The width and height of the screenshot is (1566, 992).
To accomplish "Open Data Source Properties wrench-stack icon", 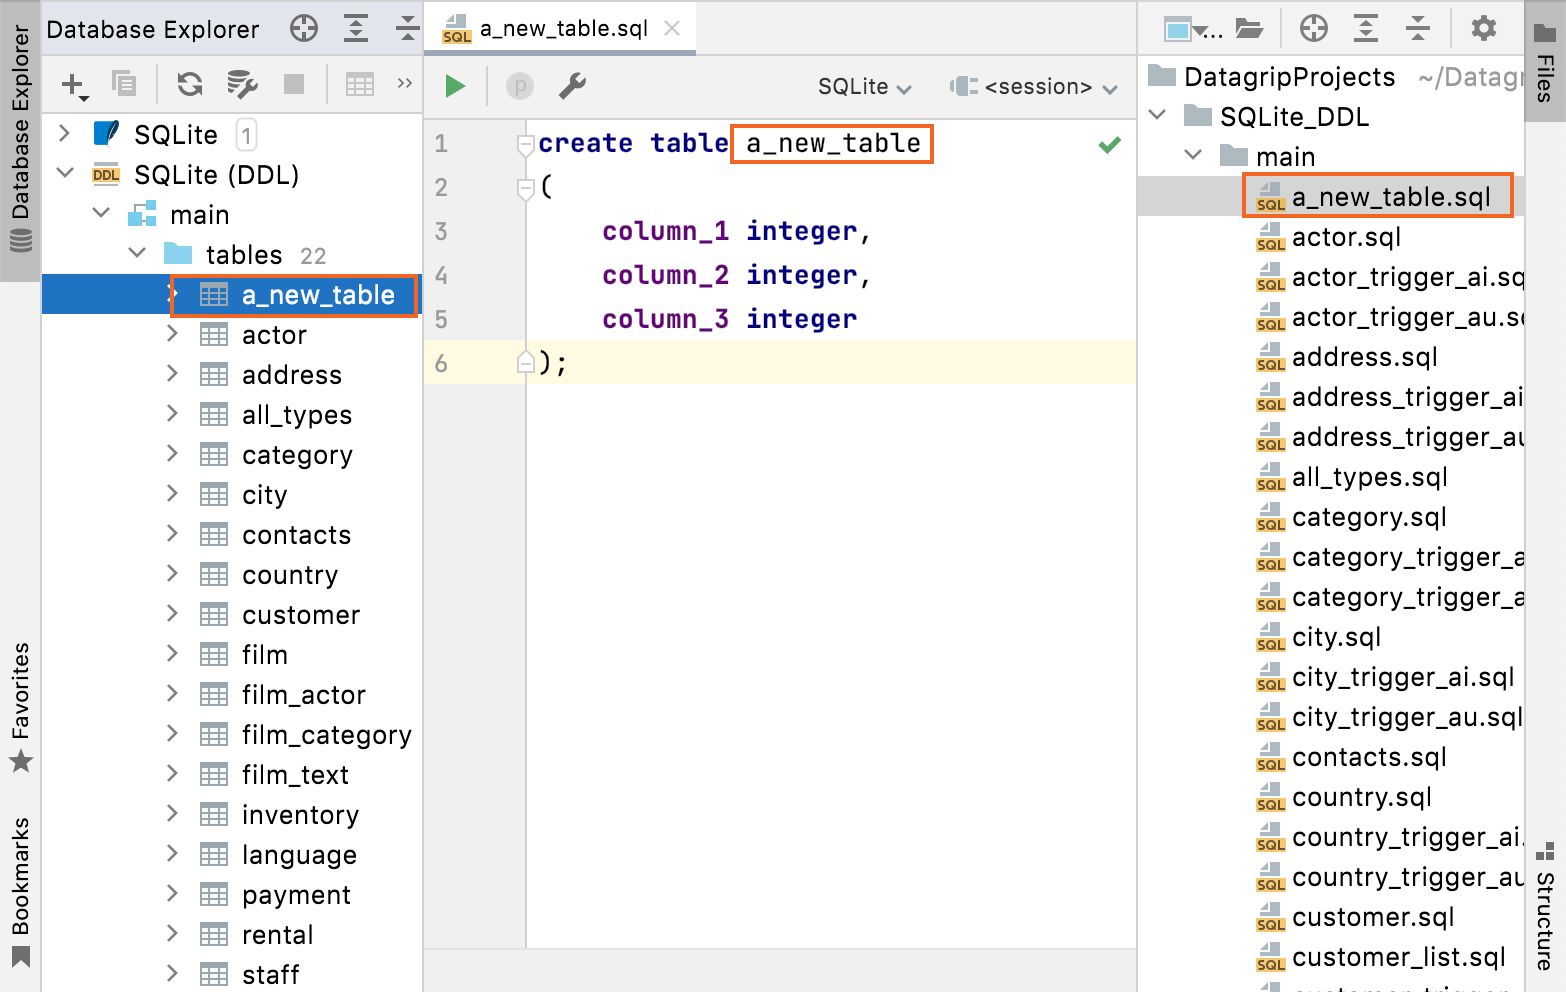I will click(242, 84).
